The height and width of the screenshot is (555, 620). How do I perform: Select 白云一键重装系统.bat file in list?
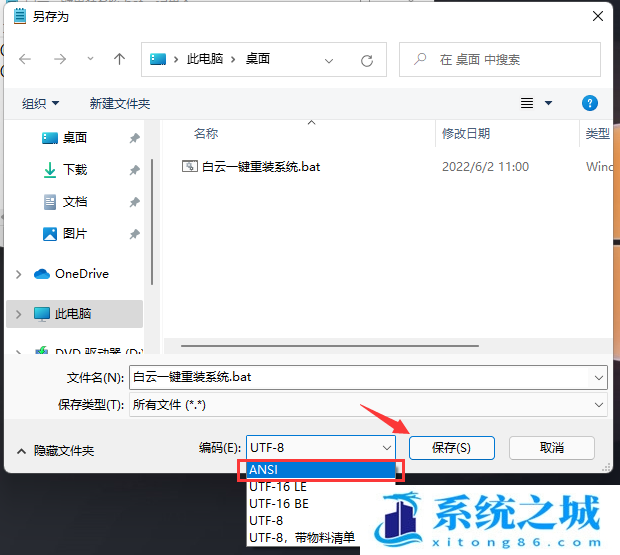point(260,167)
